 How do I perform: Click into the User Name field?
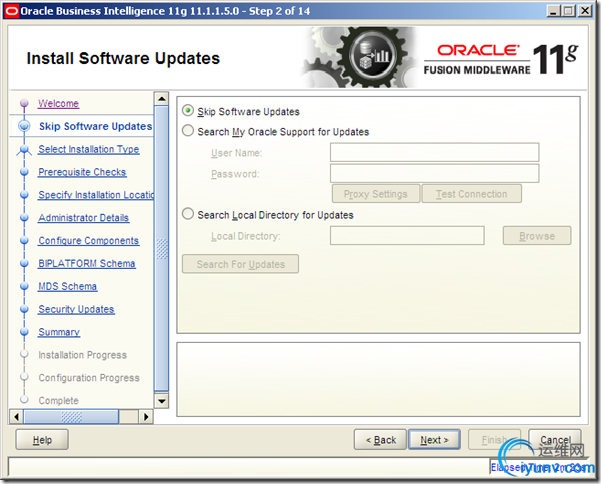[434, 153]
